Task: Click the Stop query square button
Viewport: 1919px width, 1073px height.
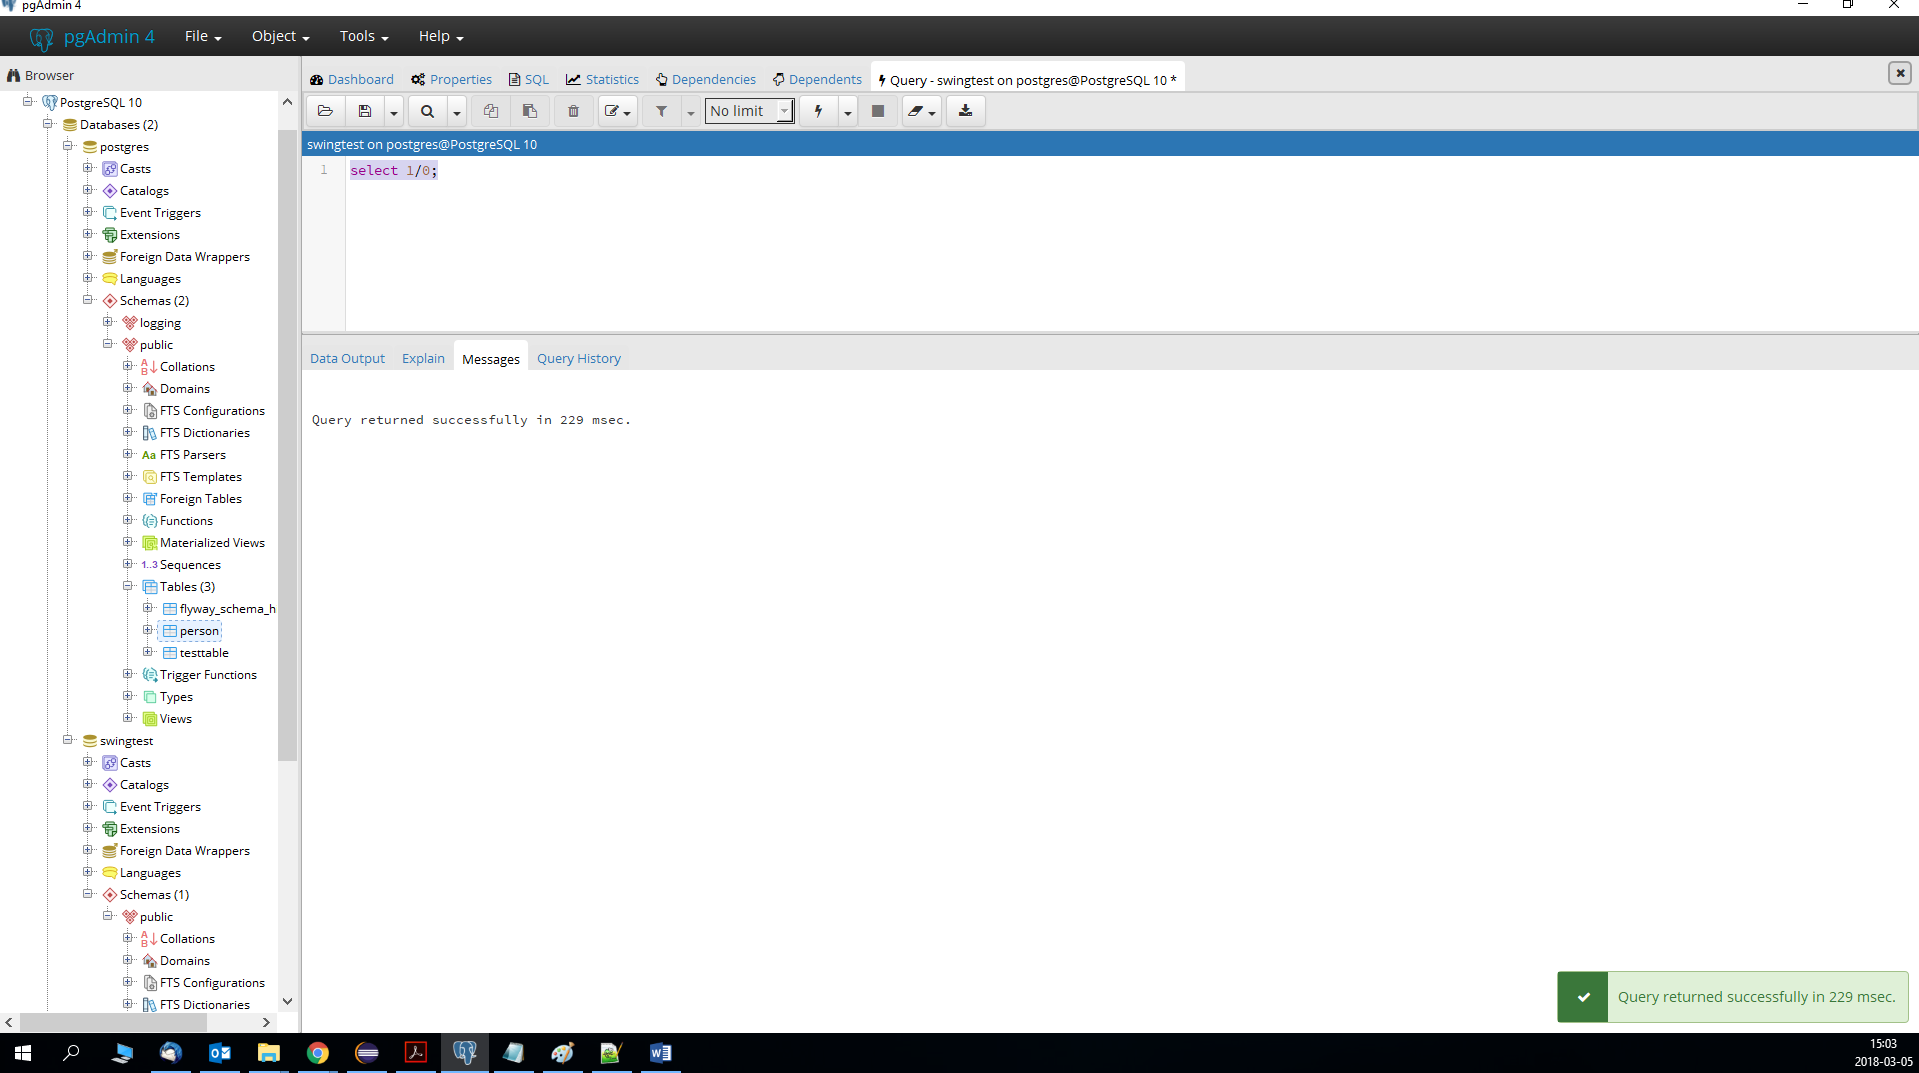Action: click(x=878, y=111)
